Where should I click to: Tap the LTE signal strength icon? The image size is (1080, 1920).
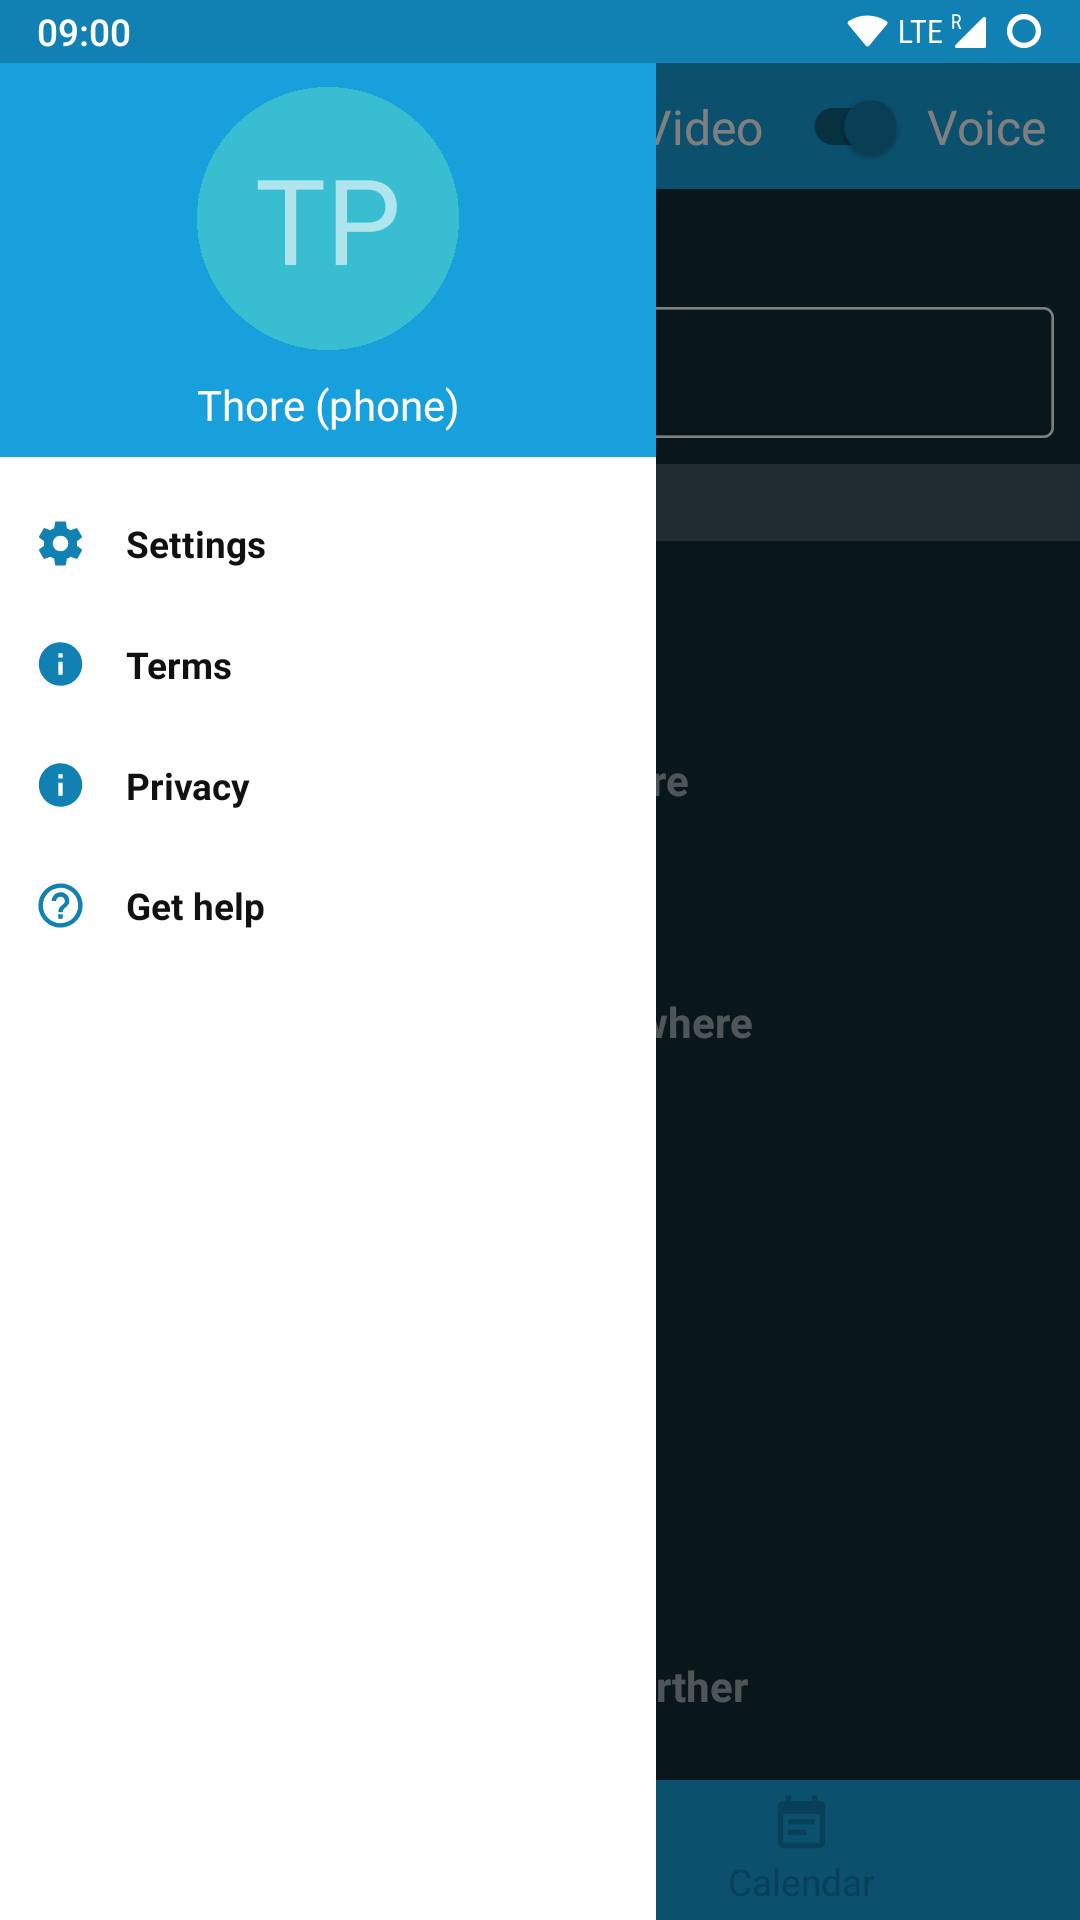point(970,32)
